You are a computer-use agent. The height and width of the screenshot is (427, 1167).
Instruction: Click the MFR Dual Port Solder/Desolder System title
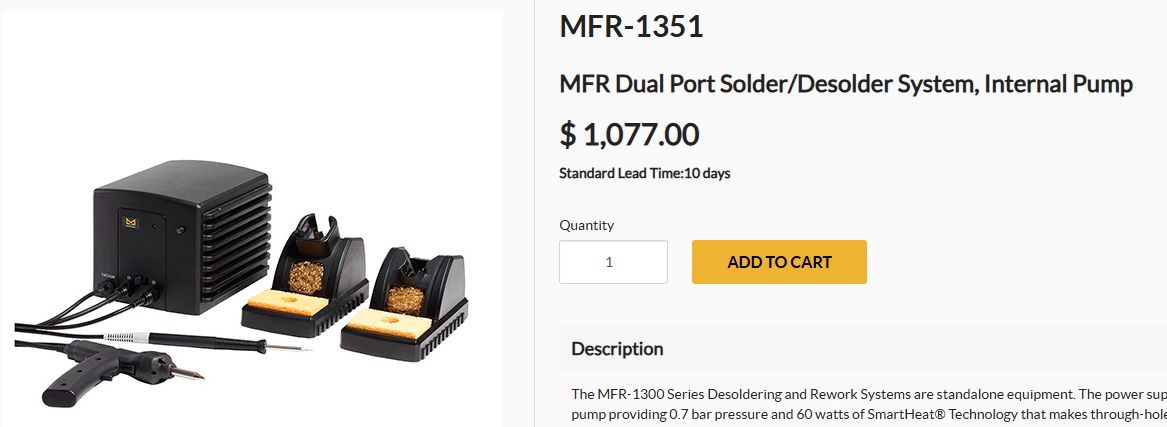tap(845, 84)
